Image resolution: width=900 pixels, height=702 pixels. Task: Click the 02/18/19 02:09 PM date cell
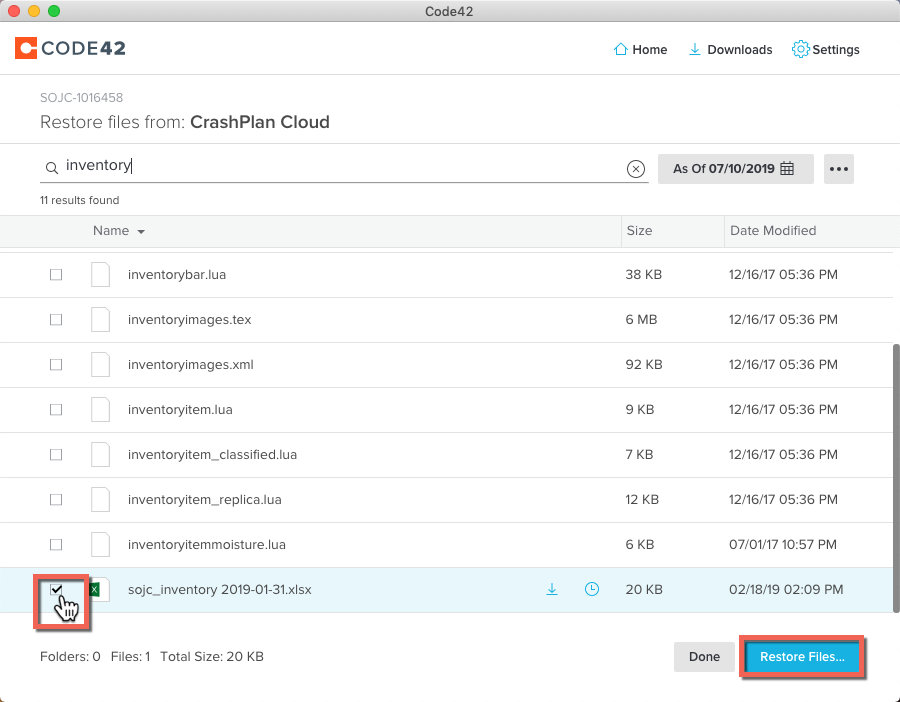[x=786, y=589]
